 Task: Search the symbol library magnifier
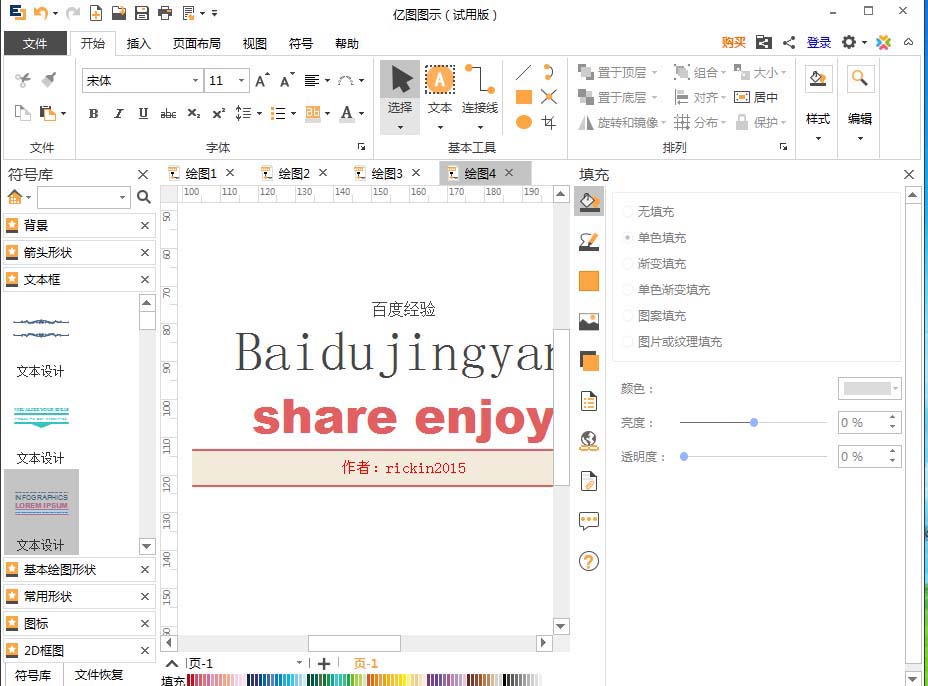[143, 197]
